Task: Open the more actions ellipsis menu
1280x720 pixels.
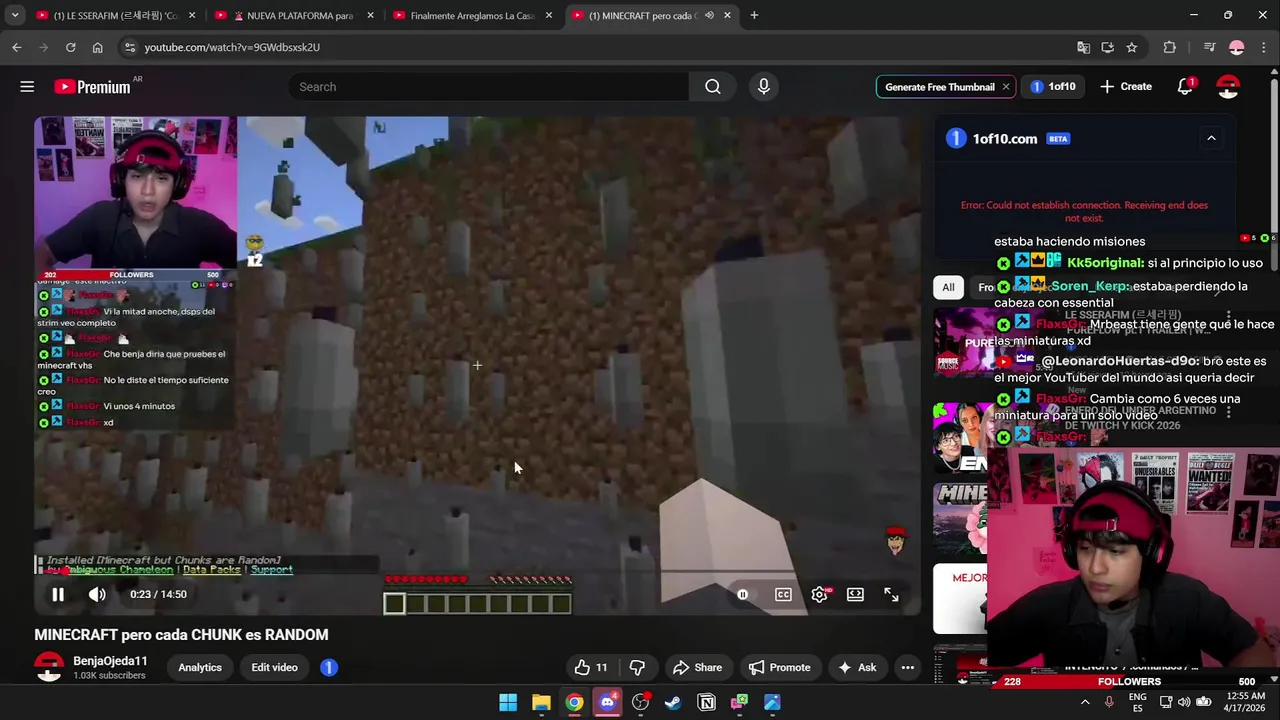Action: (907, 667)
